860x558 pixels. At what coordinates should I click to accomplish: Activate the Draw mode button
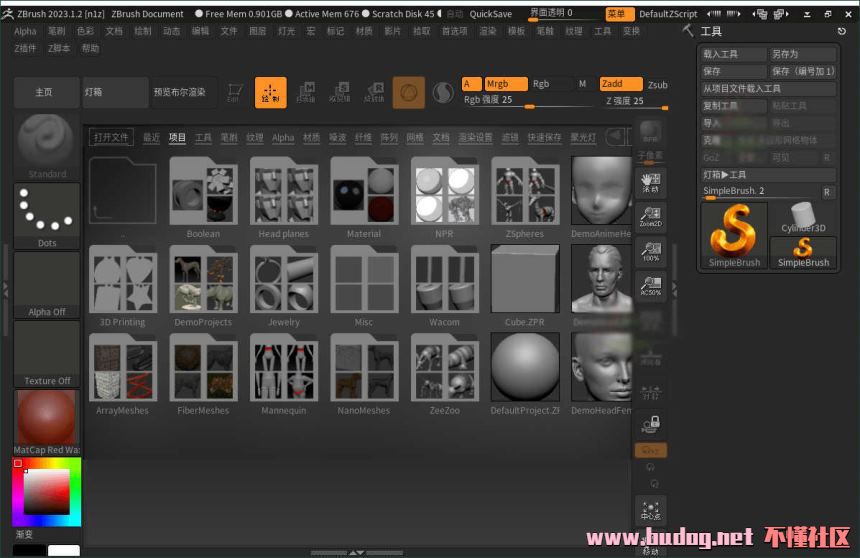pyautogui.click(x=270, y=93)
